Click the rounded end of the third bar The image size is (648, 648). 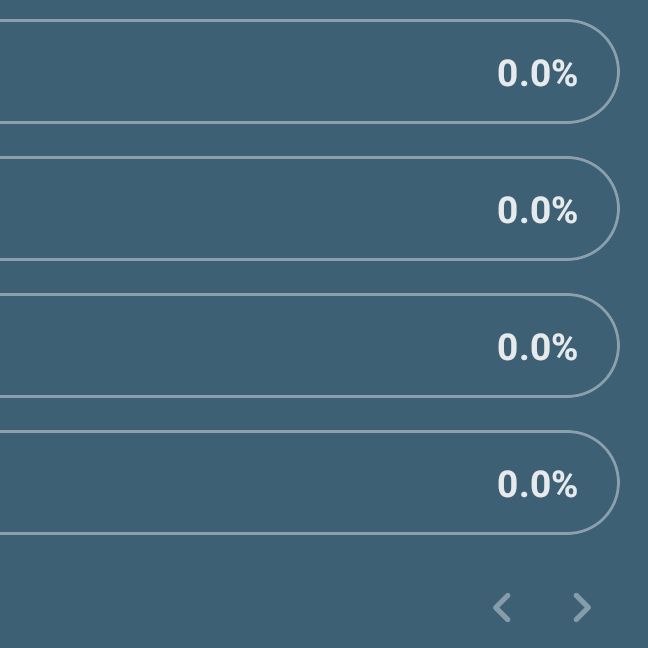(x=603, y=345)
